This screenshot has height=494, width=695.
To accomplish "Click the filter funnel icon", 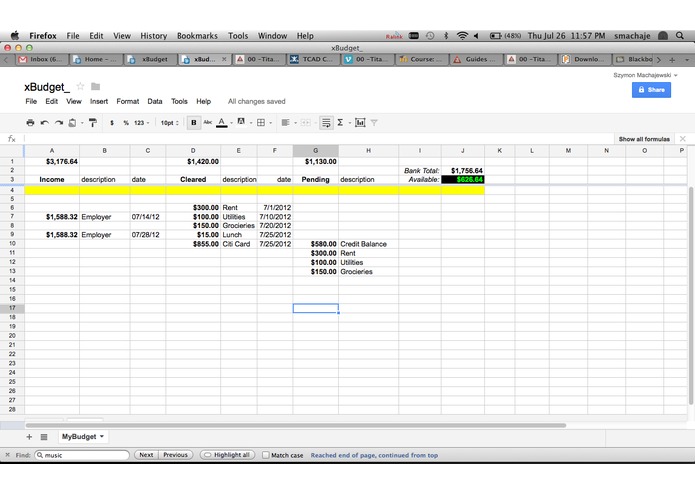I will tap(374, 123).
